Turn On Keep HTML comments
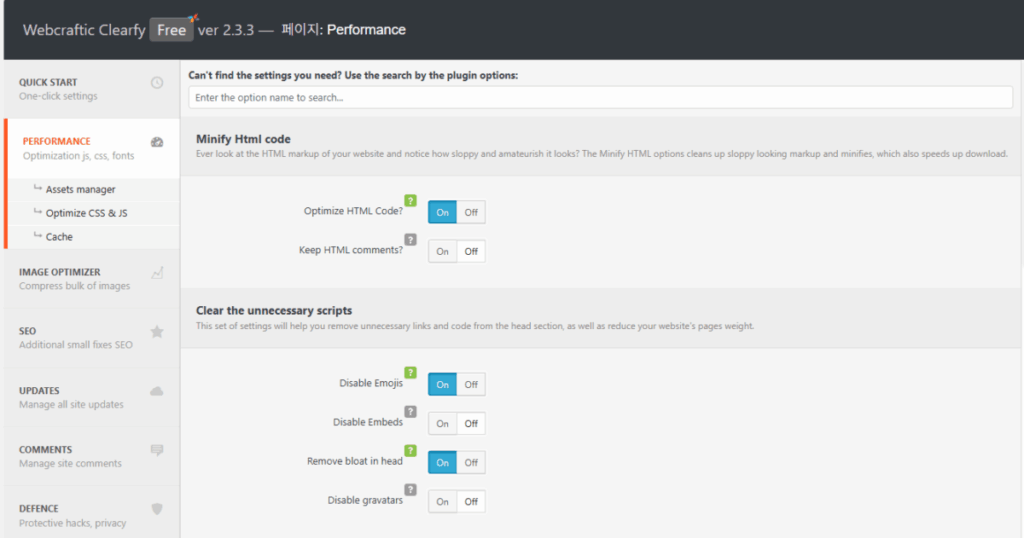This screenshot has width=1024, height=538. (442, 251)
